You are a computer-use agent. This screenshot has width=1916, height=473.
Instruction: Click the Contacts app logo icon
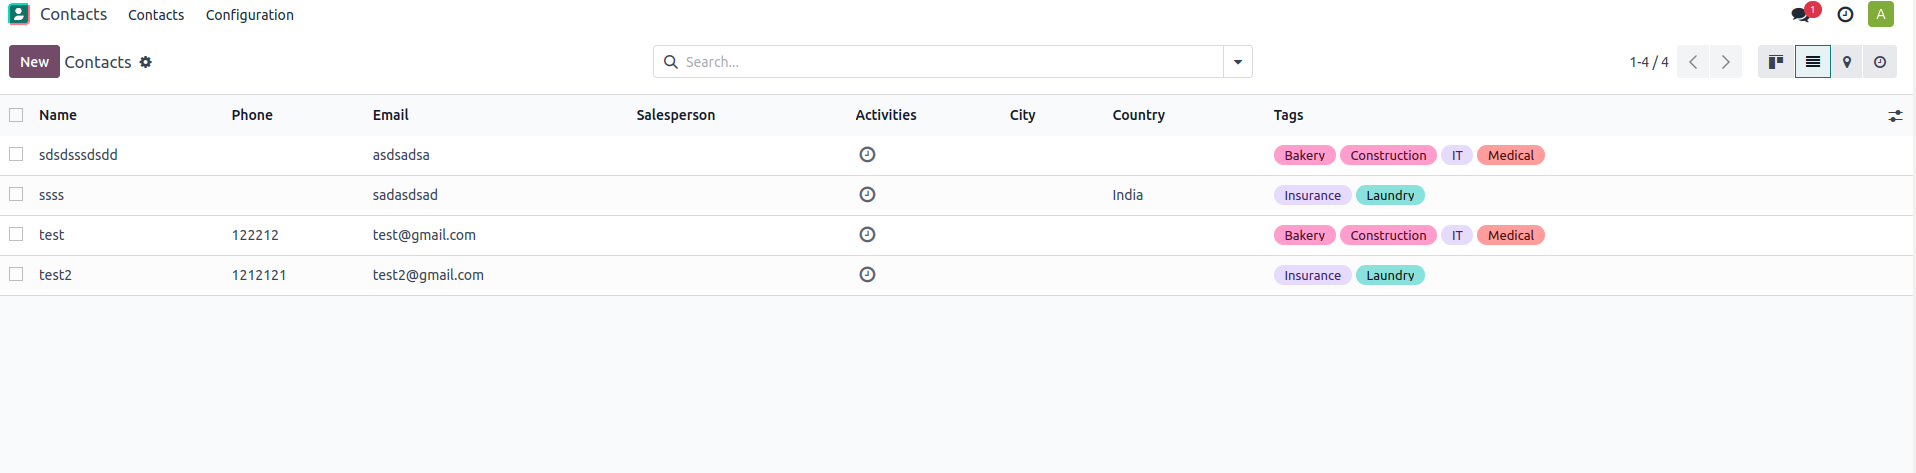pyautogui.click(x=19, y=14)
